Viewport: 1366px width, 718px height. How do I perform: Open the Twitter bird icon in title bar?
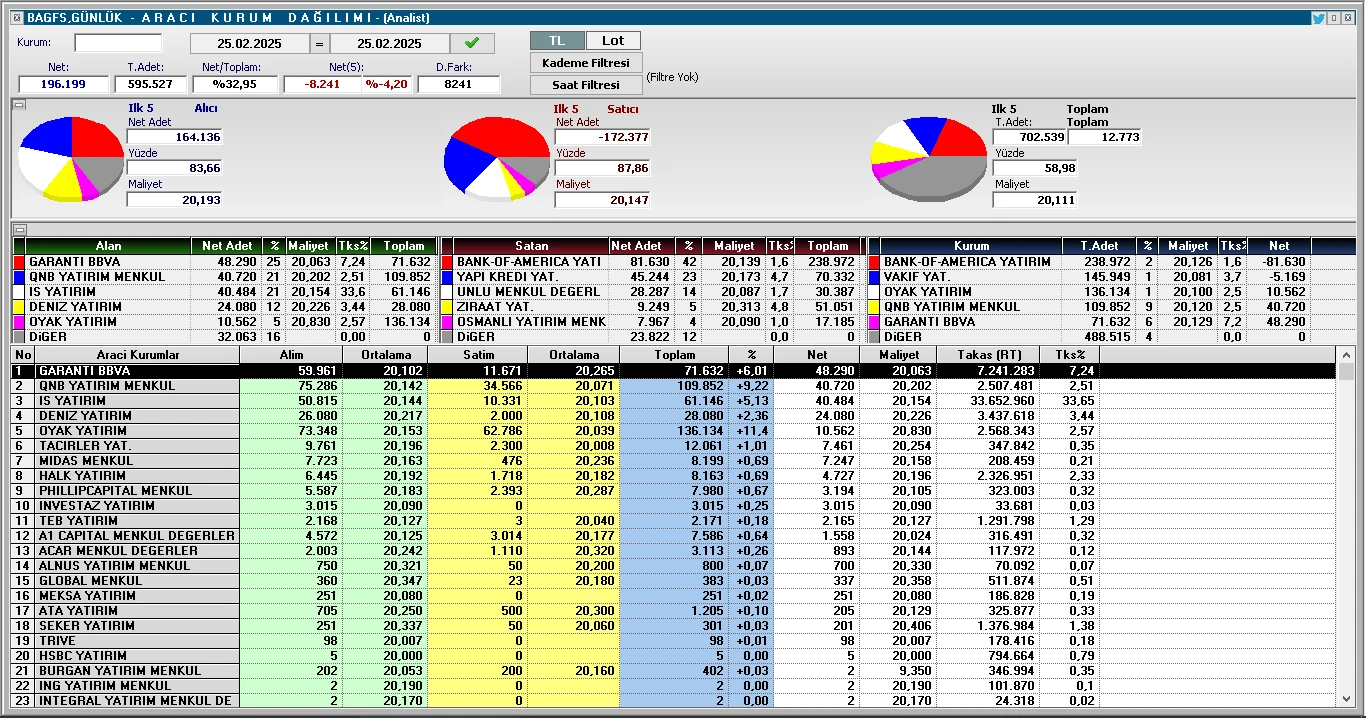pyautogui.click(x=1319, y=18)
